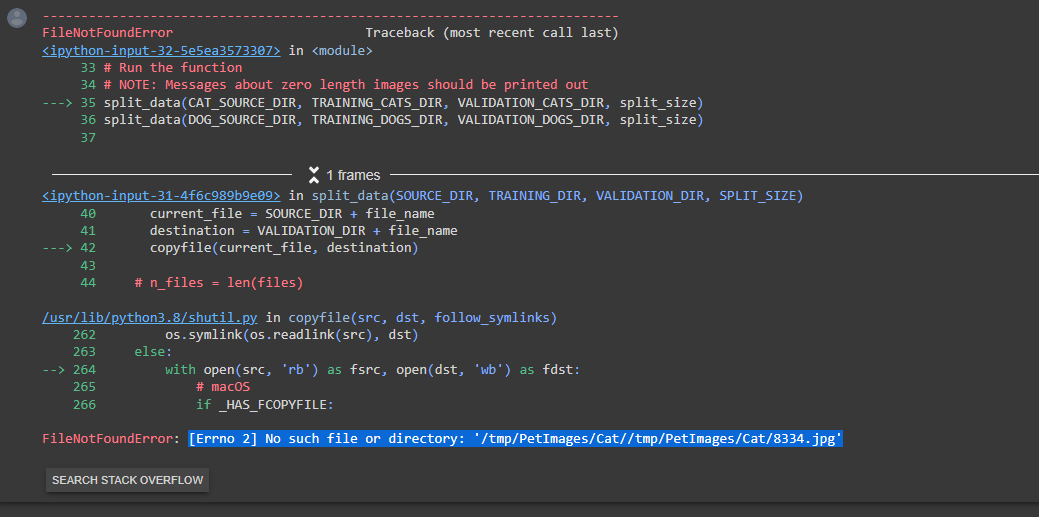Click the '# Run the function' comment

click(x=173, y=68)
